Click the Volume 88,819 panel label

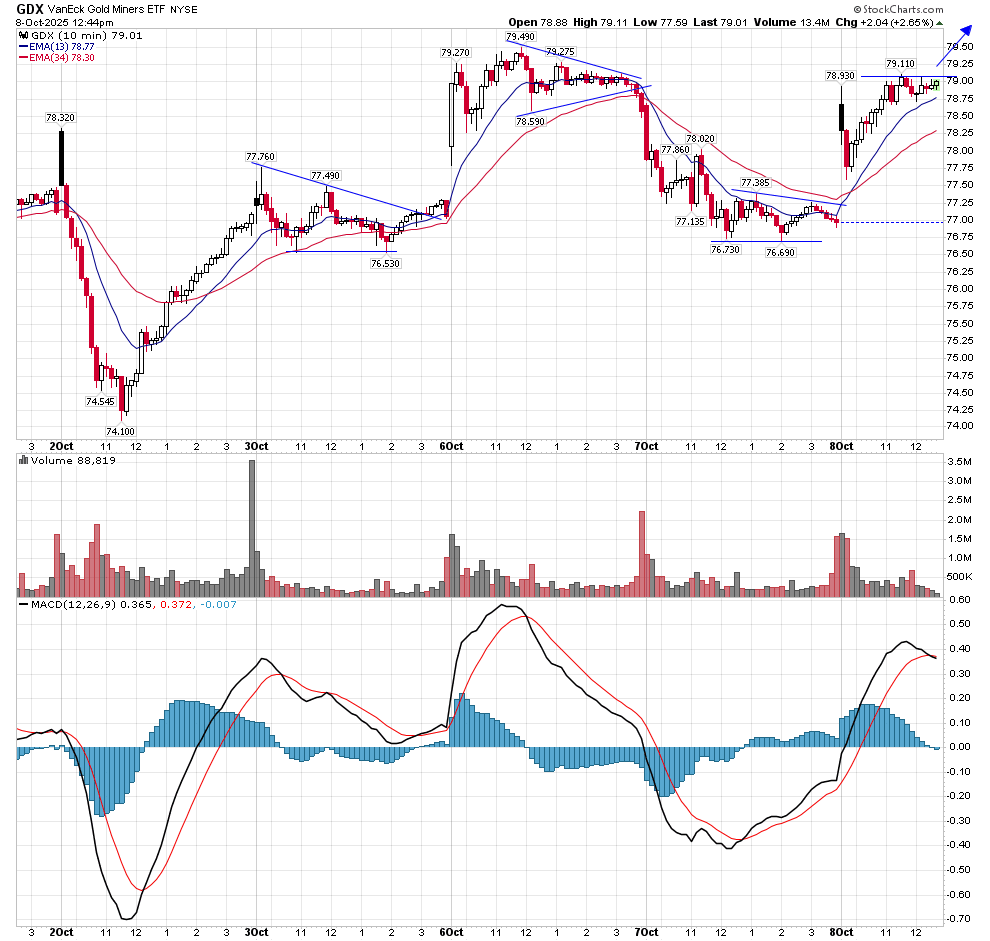coord(65,461)
